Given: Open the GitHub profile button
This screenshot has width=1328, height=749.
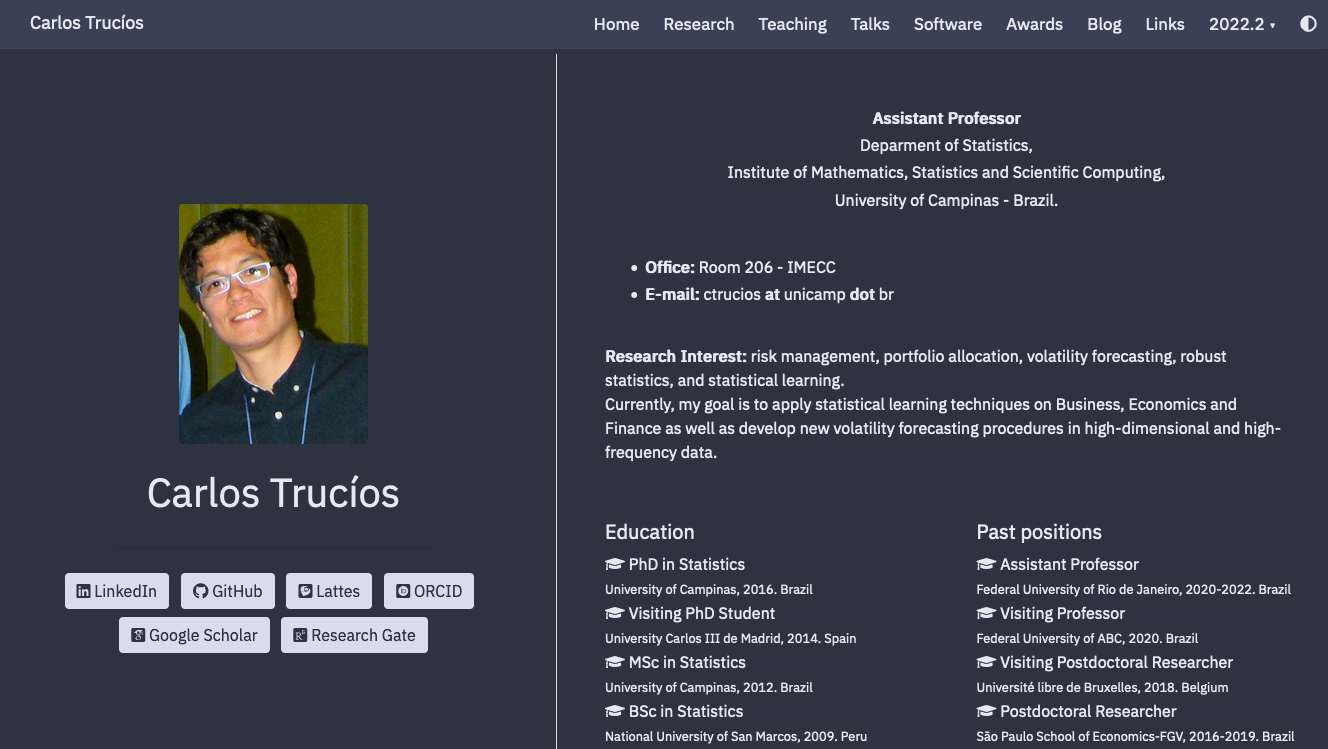Looking at the screenshot, I should pyautogui.click(x=227, y=591).
